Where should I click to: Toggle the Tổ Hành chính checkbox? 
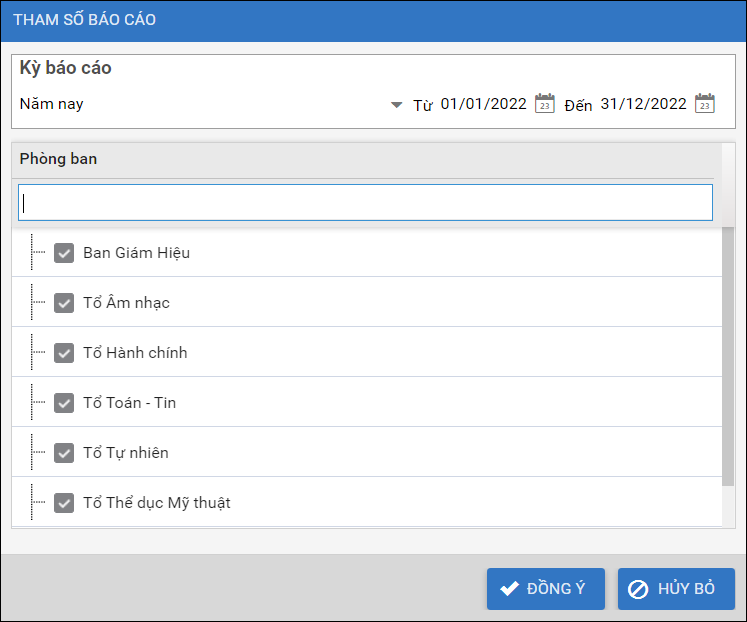pos(65,353)
